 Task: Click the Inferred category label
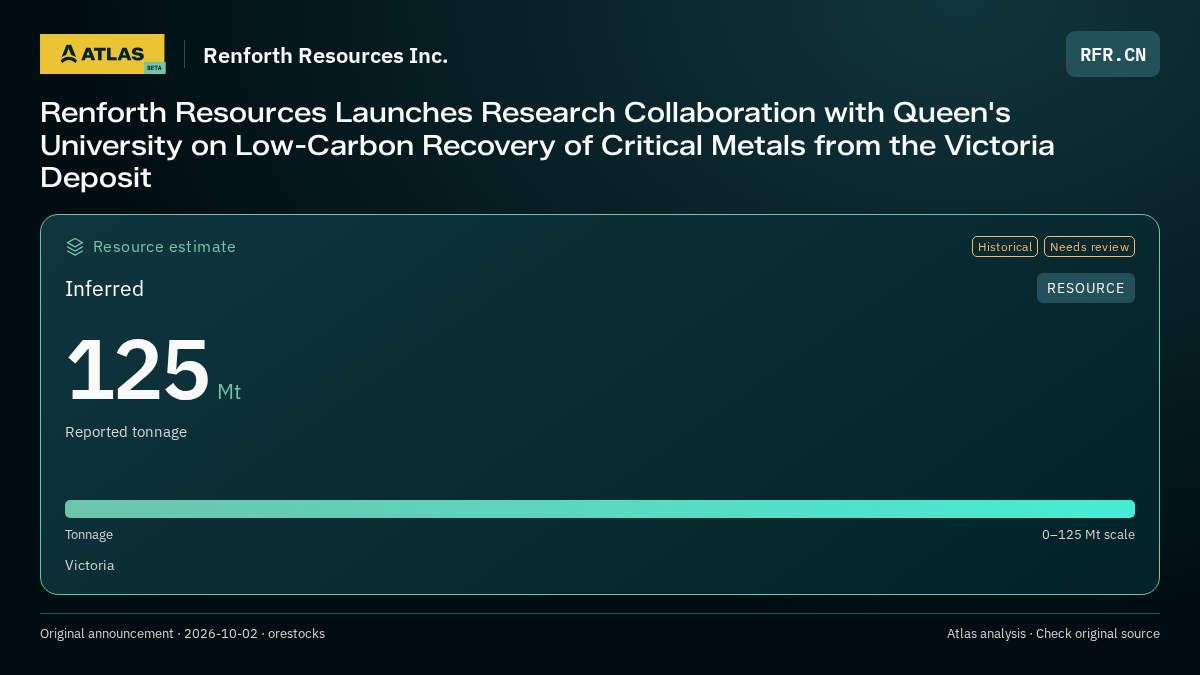click(104, 289)
